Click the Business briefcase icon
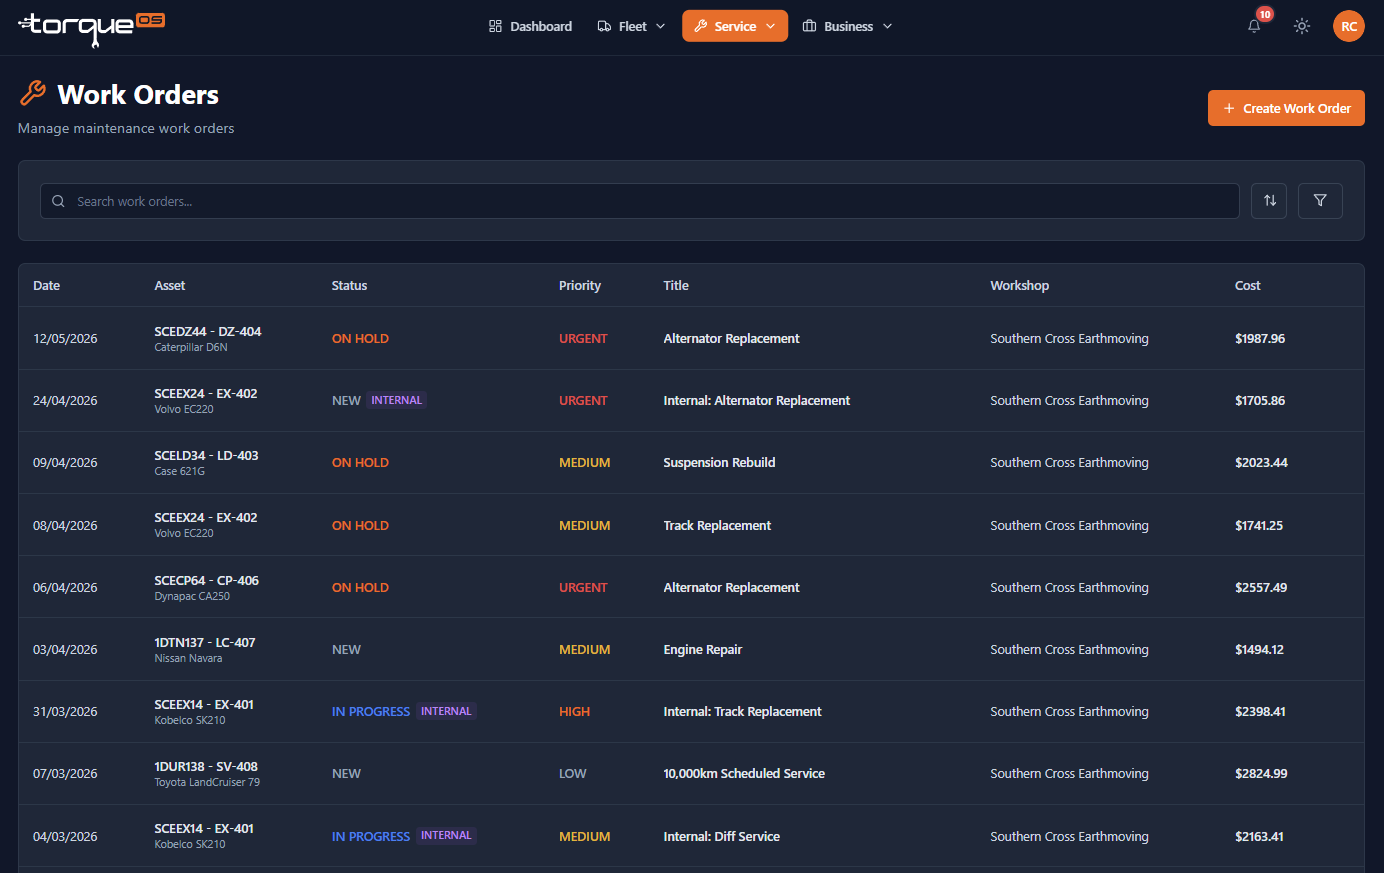 pos(810,26)
